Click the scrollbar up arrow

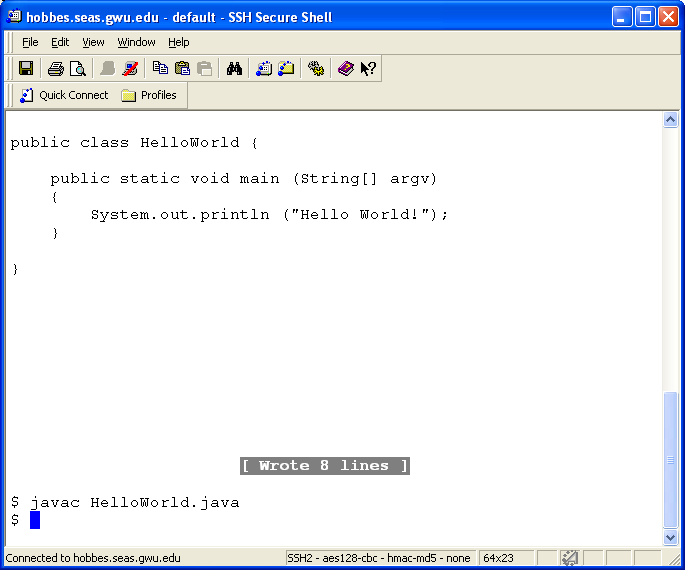point(671,120)
